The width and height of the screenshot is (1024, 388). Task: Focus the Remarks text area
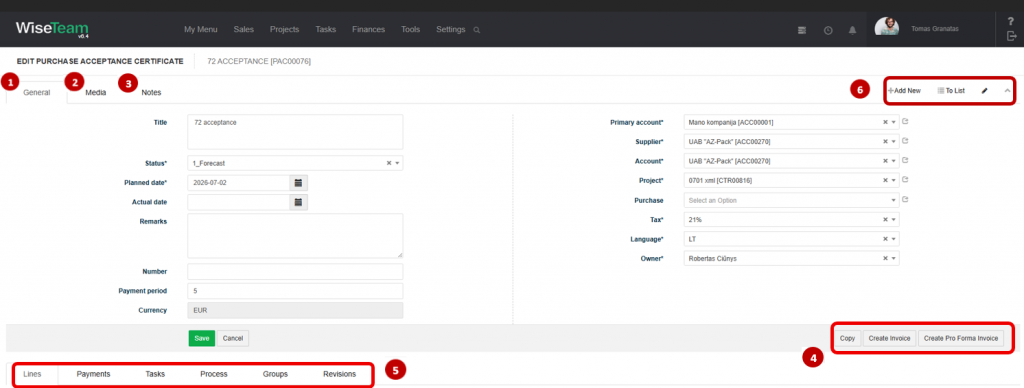tap(295, 236)
